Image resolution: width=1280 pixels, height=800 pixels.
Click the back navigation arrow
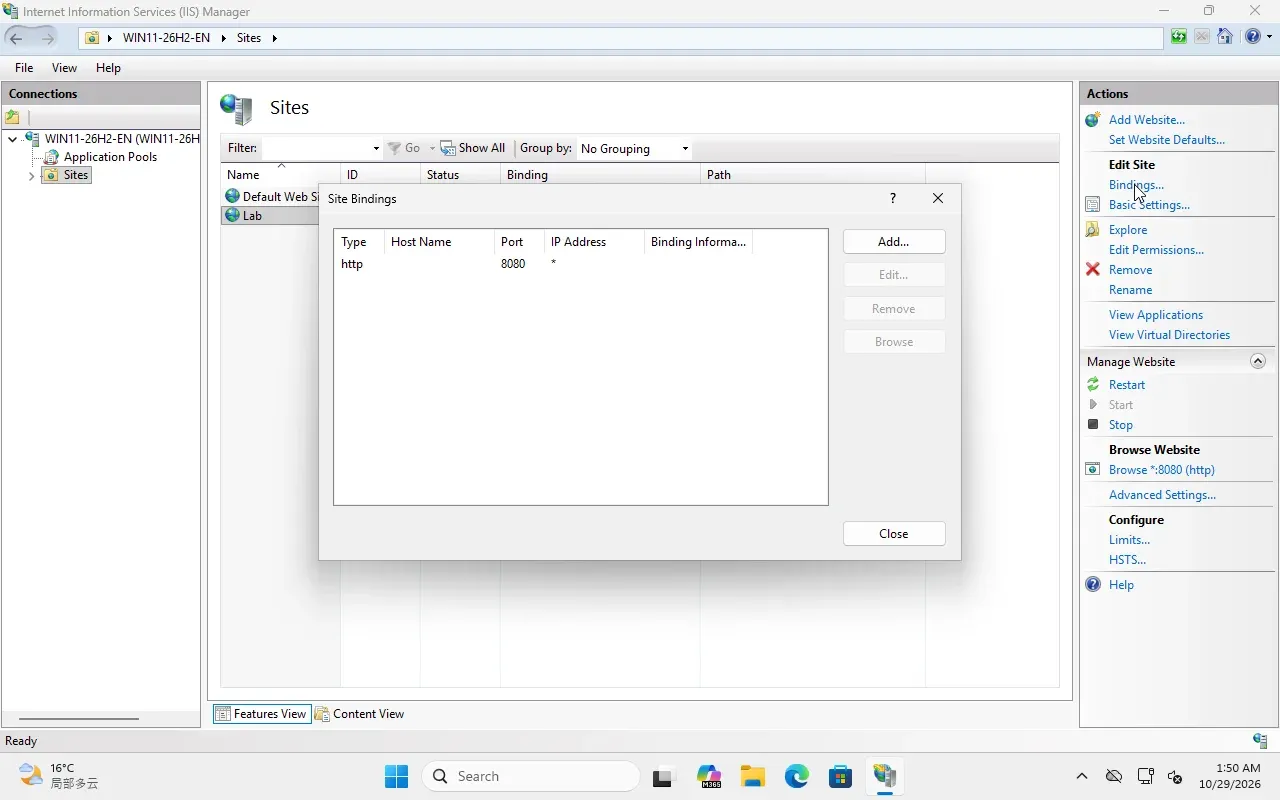16,38
